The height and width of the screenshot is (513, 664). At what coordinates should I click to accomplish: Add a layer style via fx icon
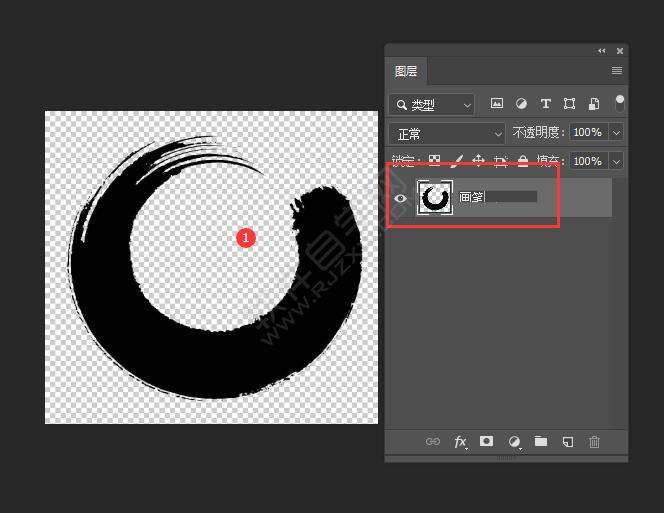pyautogui.click(x=460, y=442)
